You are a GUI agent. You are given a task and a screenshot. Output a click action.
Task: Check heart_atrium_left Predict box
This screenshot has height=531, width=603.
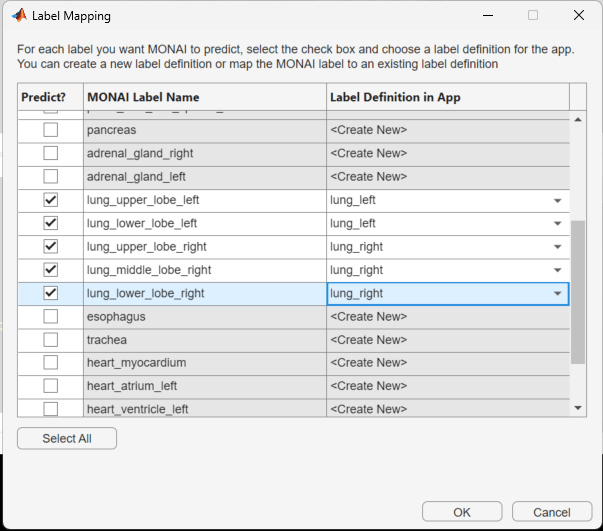50,386
